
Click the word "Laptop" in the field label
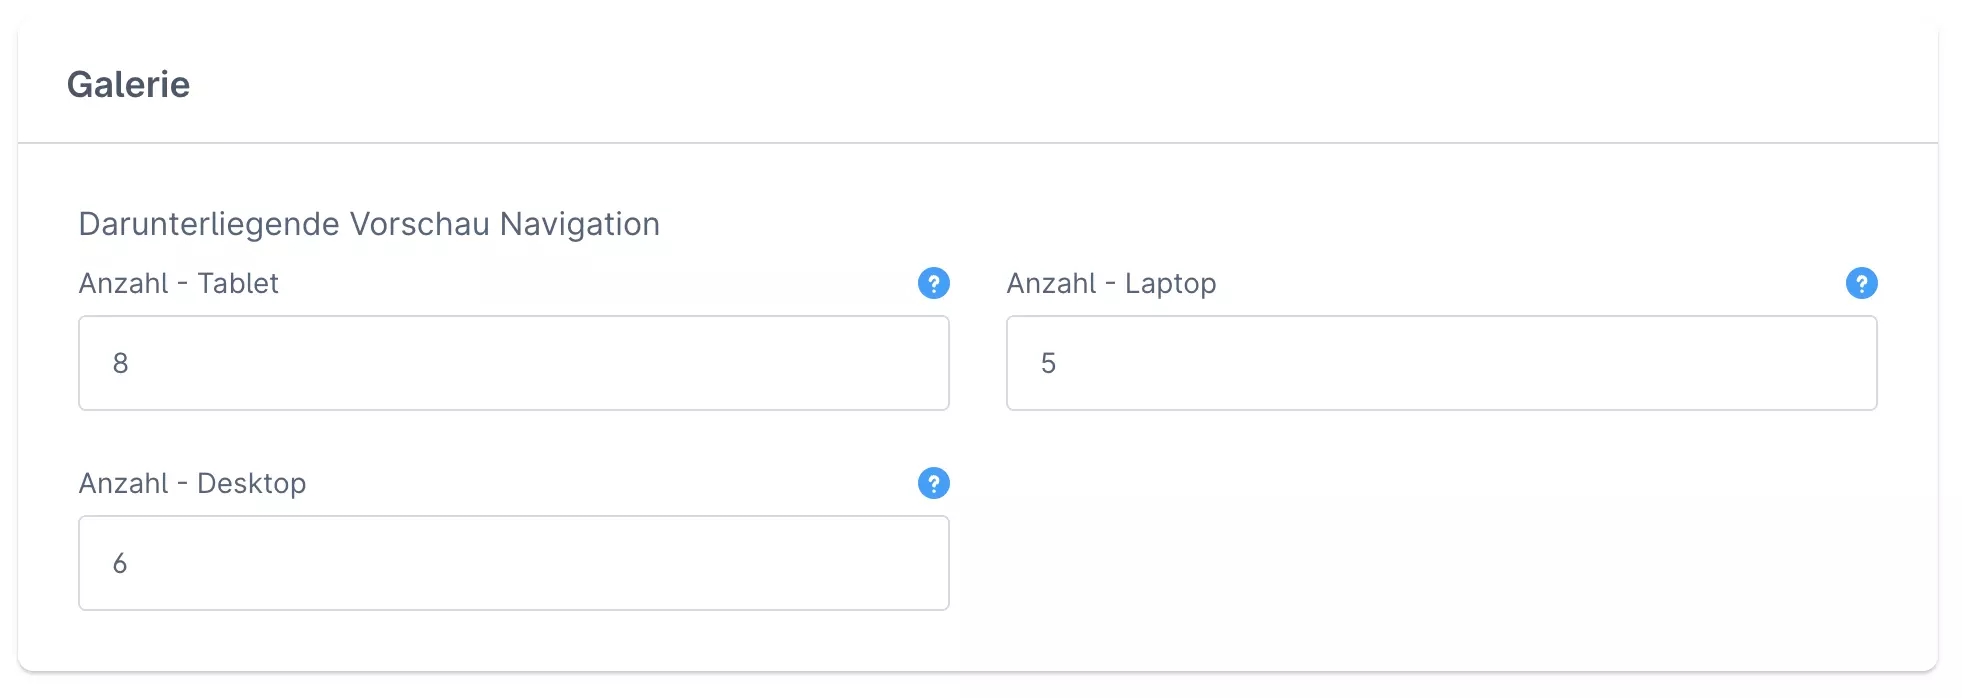1170,284
